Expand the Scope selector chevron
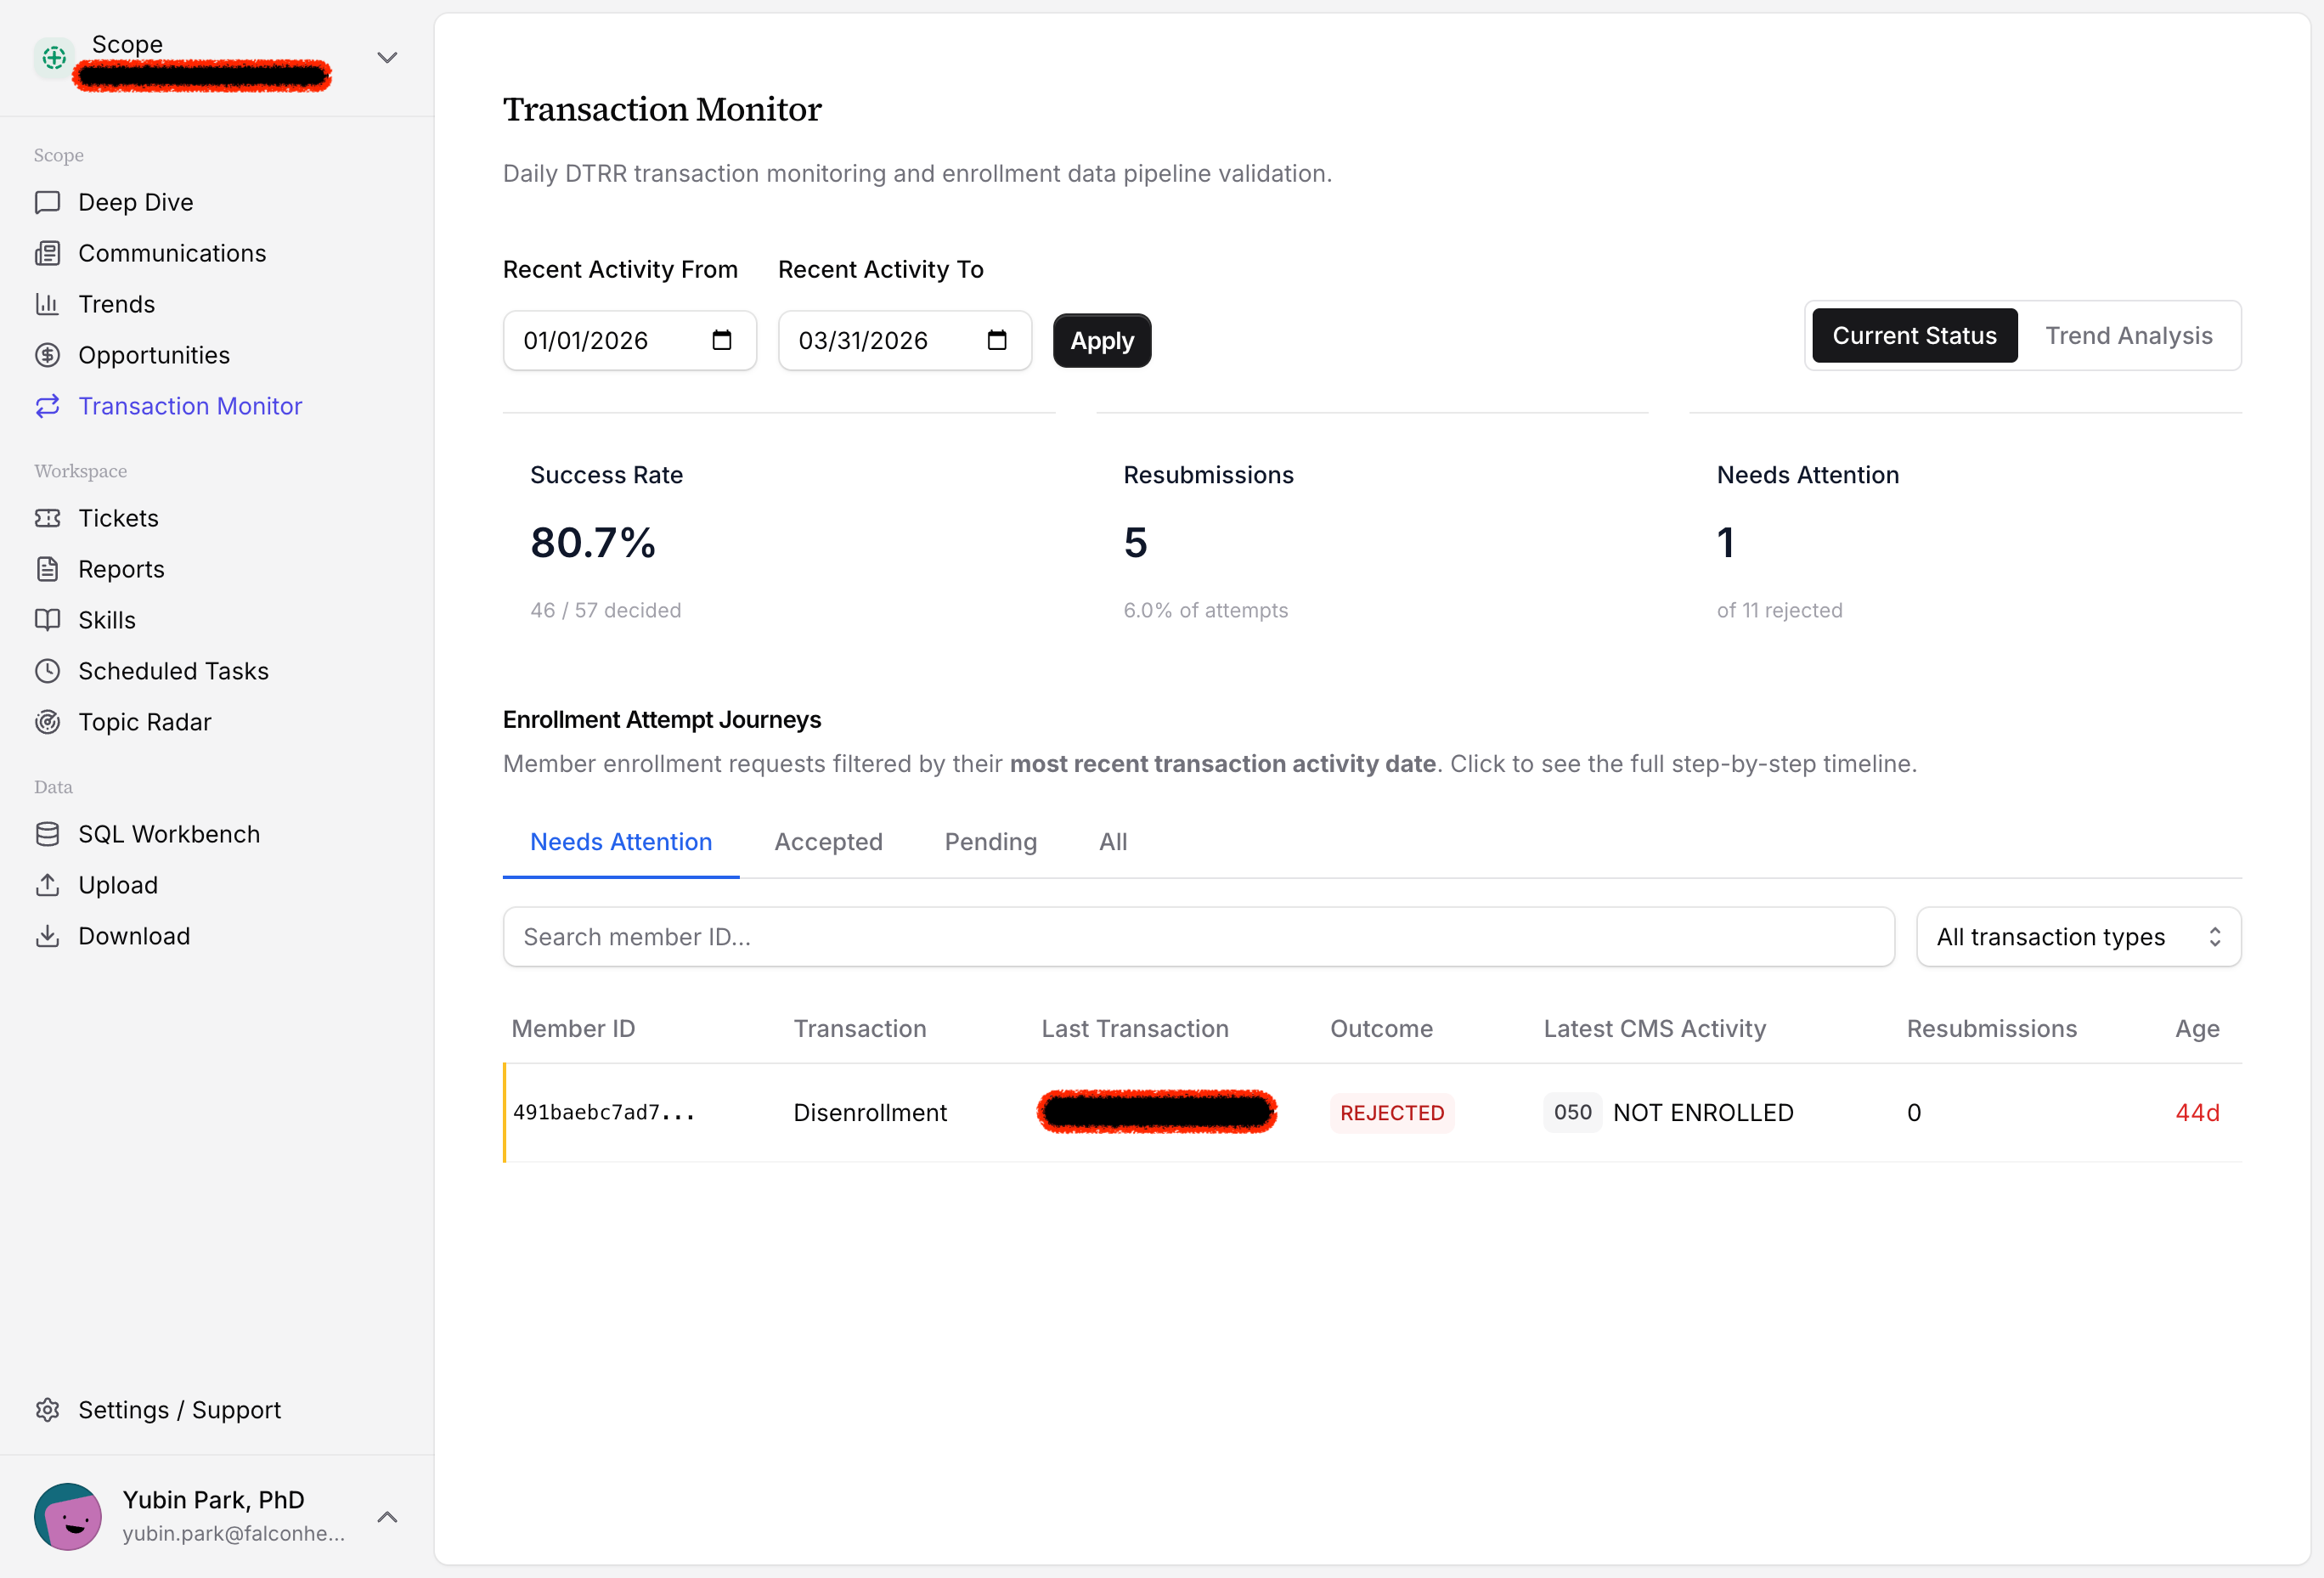The image size is (2324, 1578). [387, 58]
